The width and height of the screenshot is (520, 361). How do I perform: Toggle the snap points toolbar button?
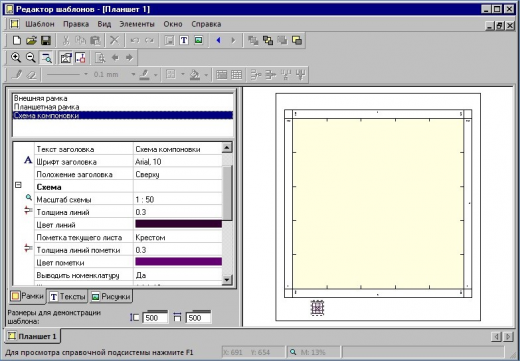pos(81,58)
